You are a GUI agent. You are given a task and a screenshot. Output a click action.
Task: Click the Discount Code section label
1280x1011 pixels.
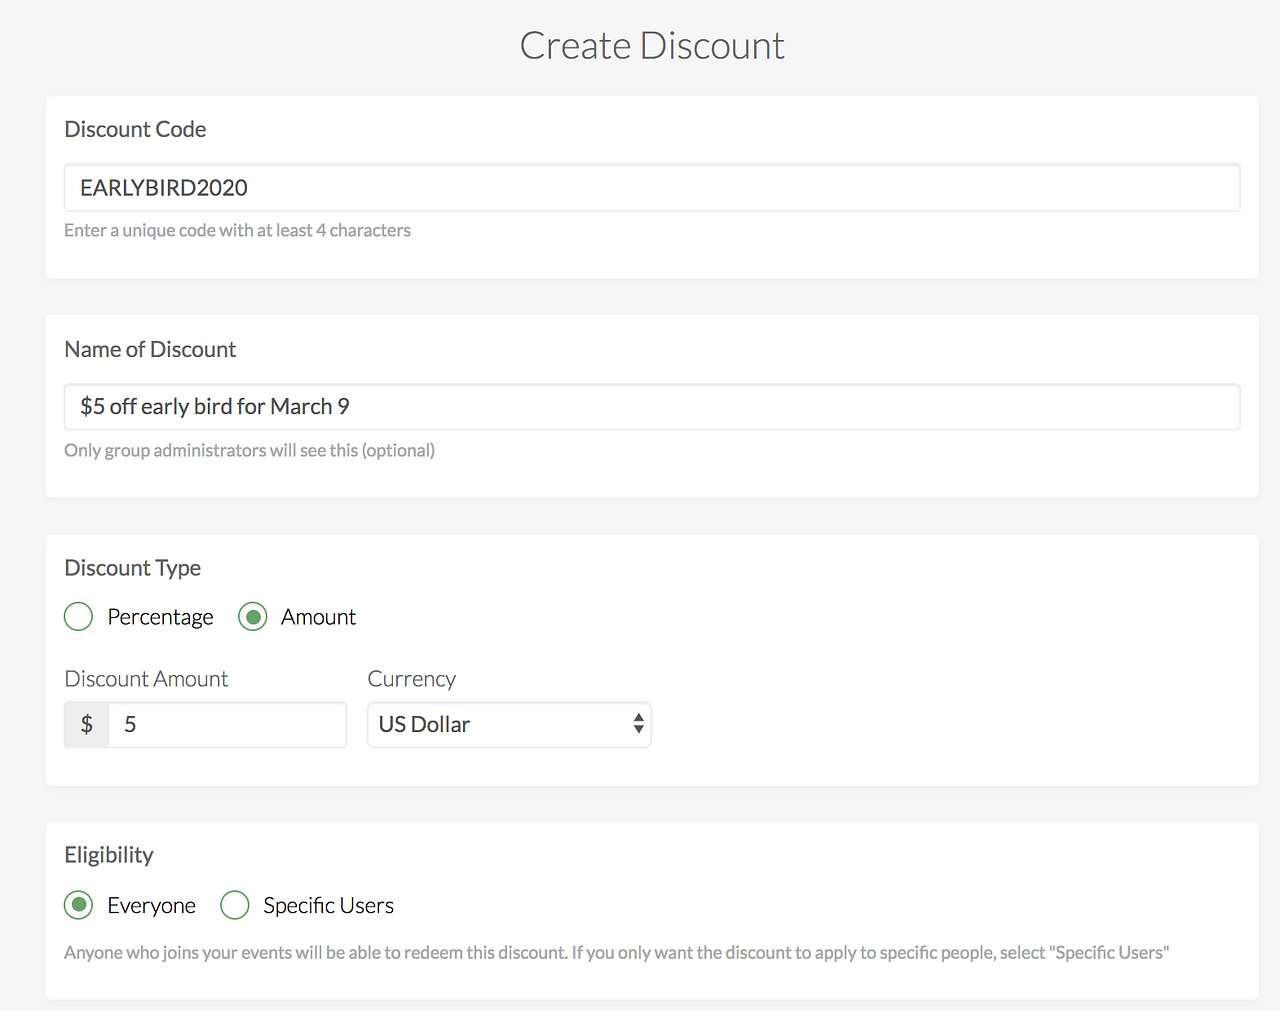tap(135, 129)
